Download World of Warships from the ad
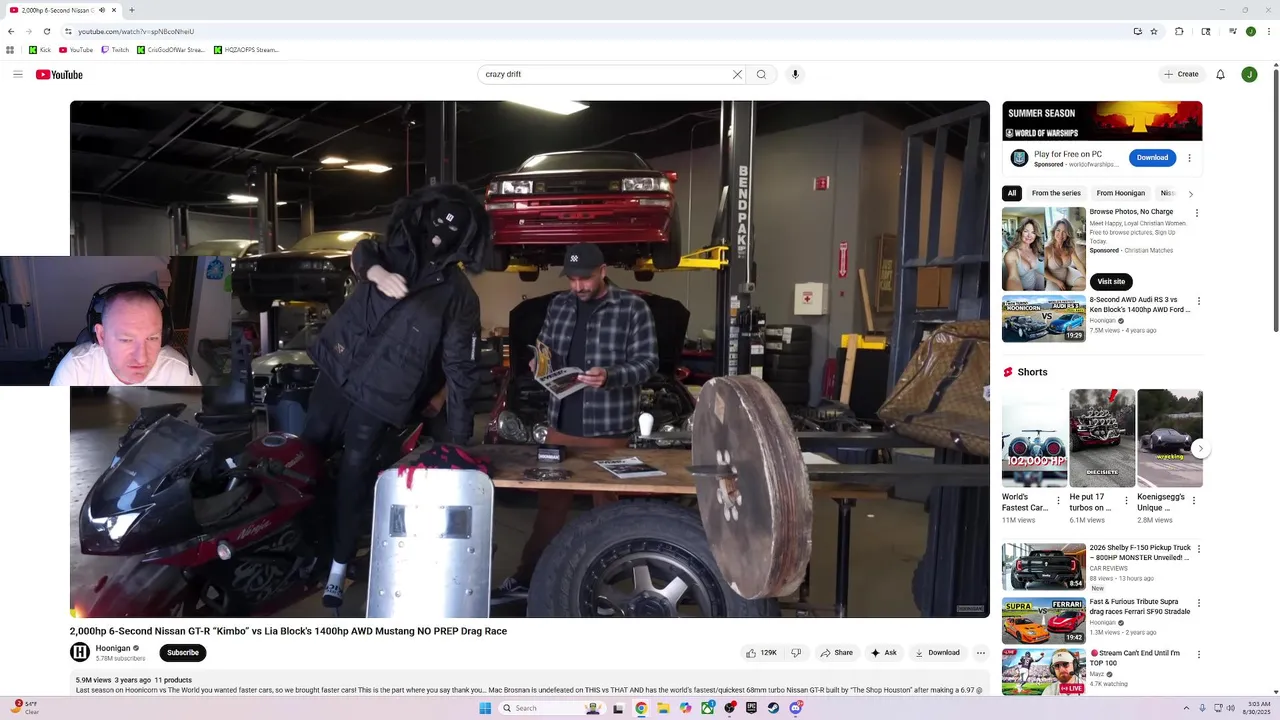Viewport: 1280px width, 720px height. [x=1152, y=157]
